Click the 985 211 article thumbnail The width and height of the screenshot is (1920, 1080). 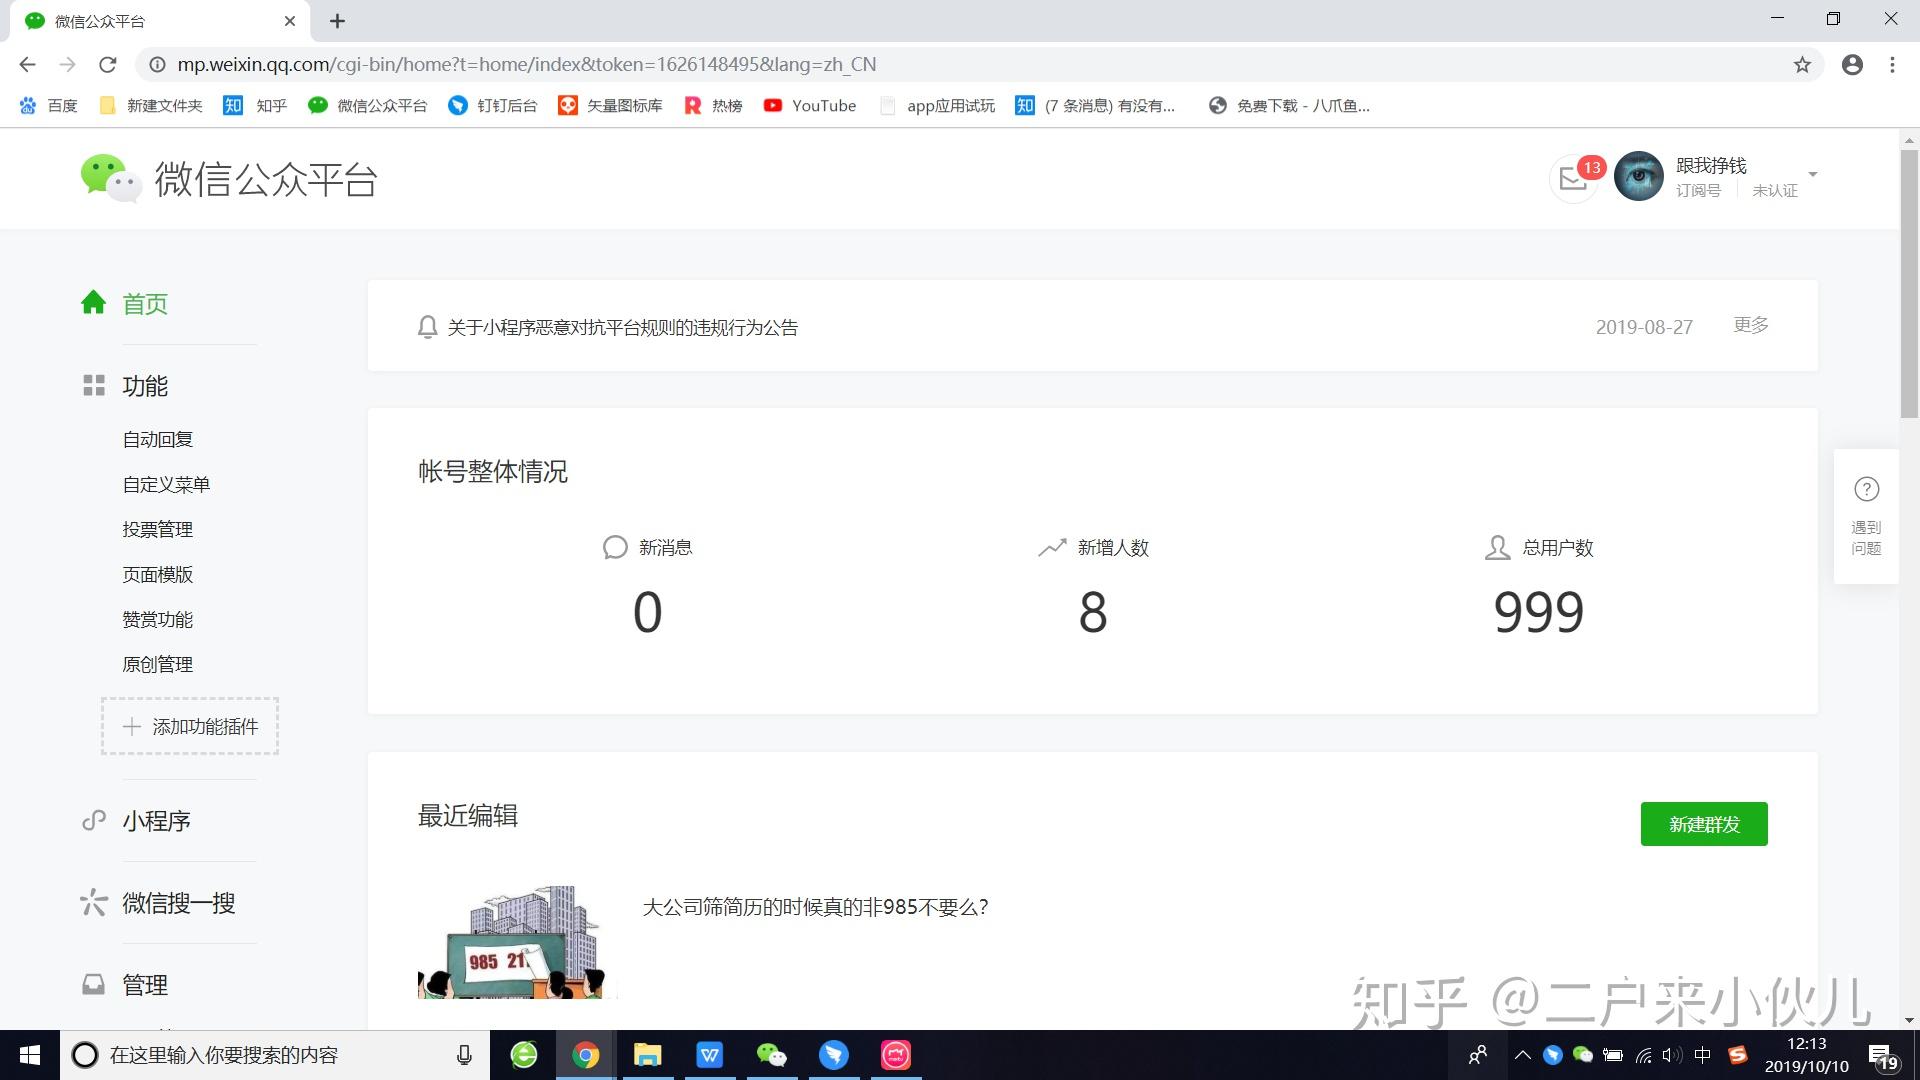pyautogui.click(x=517, y=941)
